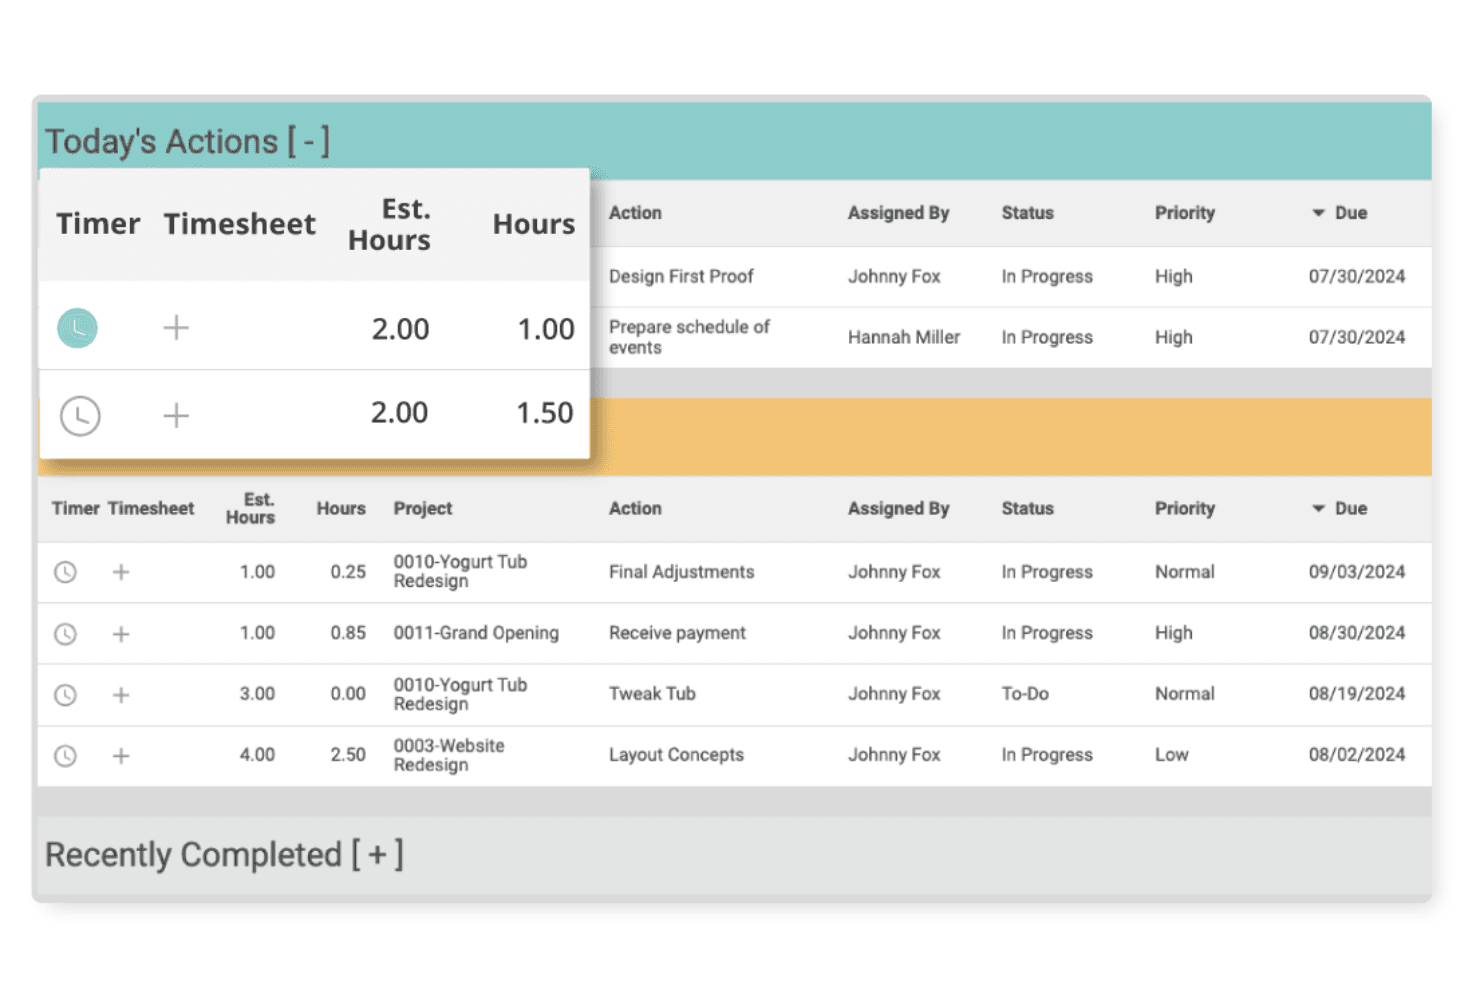
Task: Sort Today's Actions by Assigned By header
Action: [x=899, y=213]
